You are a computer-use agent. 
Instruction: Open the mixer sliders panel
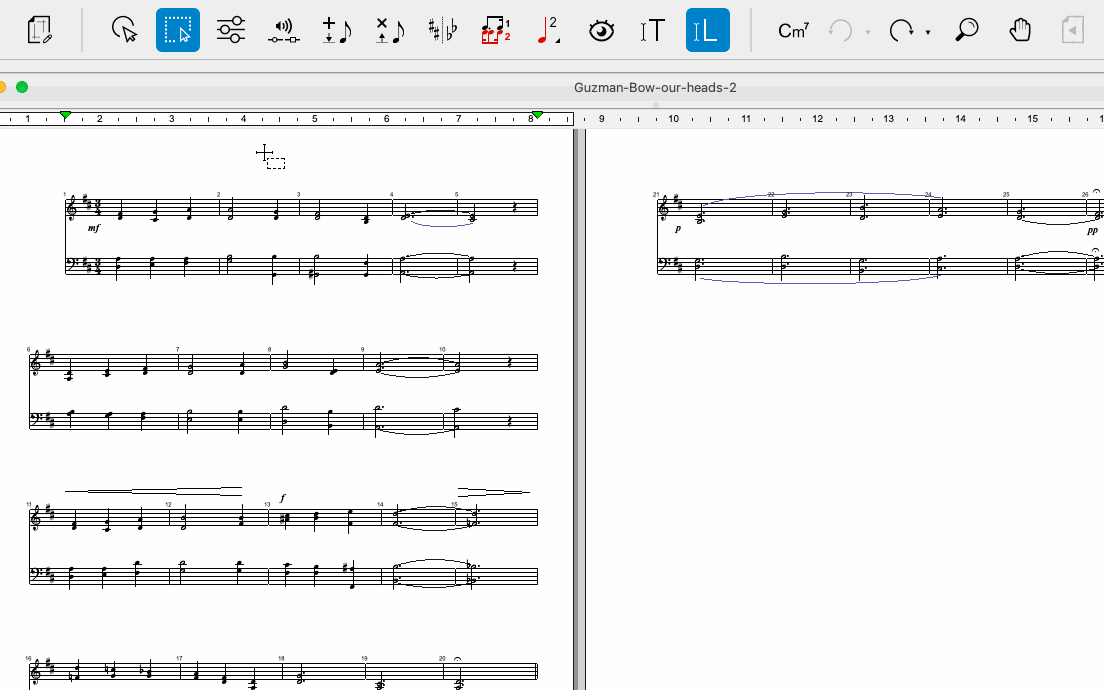(x=230, y=30)
